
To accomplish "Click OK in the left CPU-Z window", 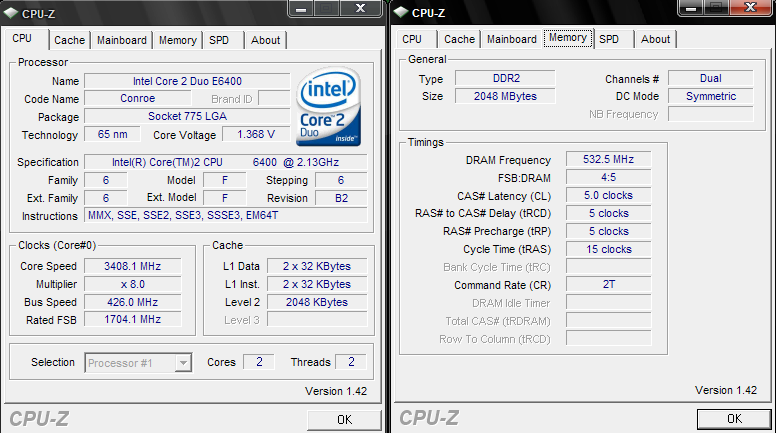I will pyautogui.click(x=344, y=420).
